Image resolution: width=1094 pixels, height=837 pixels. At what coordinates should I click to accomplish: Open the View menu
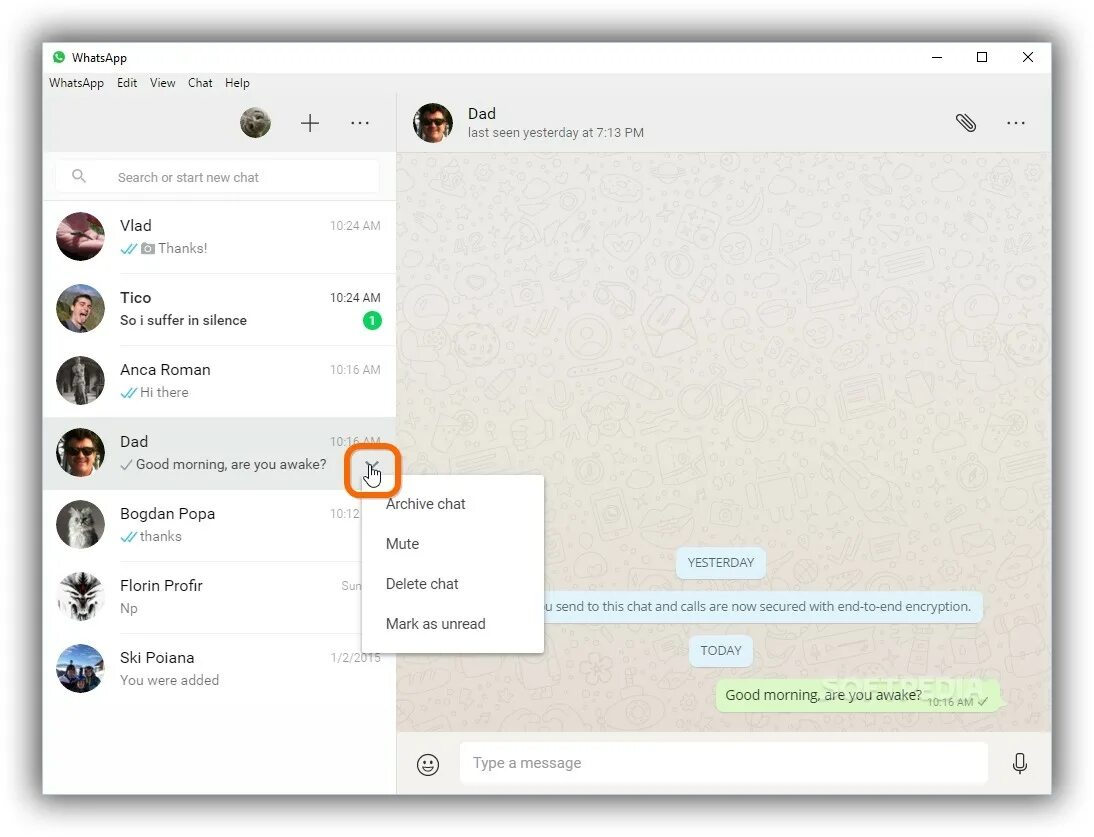[163, 83]
